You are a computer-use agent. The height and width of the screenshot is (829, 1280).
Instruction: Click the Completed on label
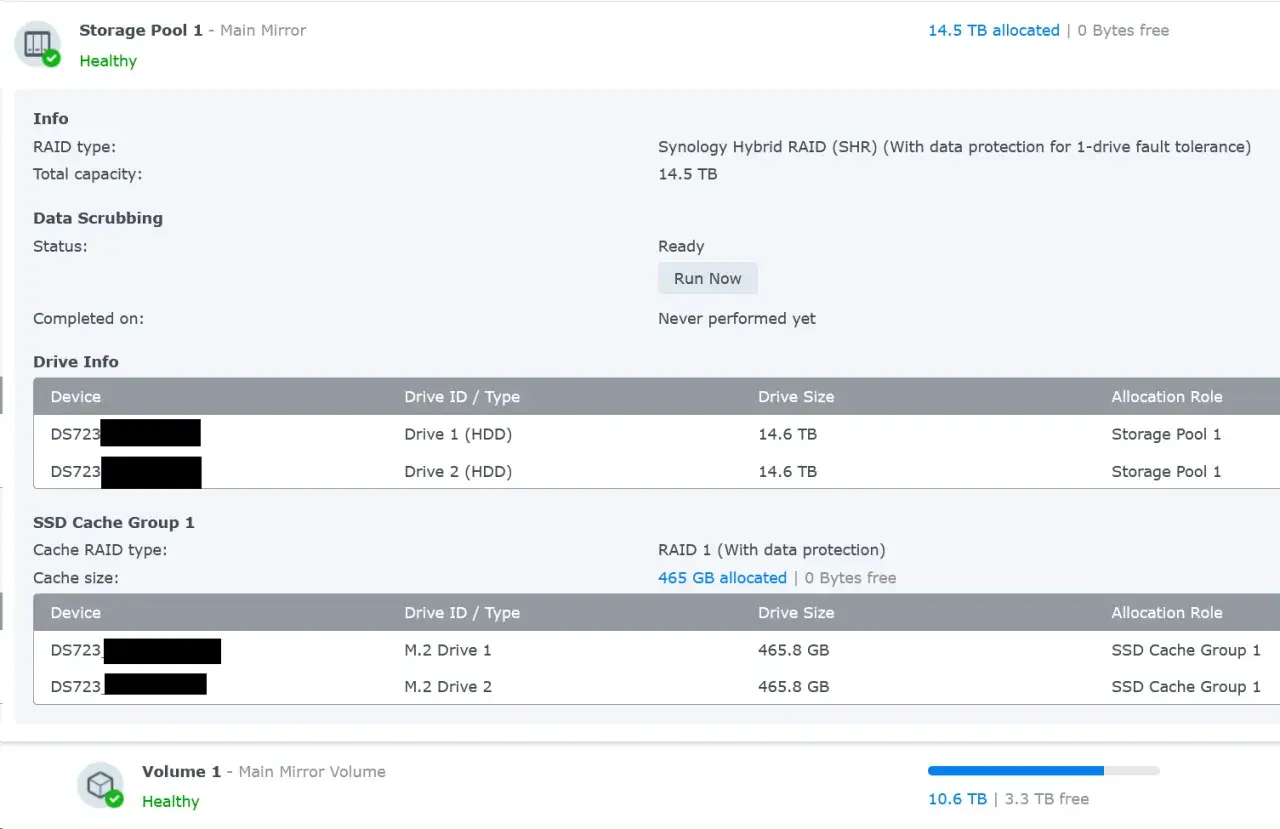[x=89, y=319]
